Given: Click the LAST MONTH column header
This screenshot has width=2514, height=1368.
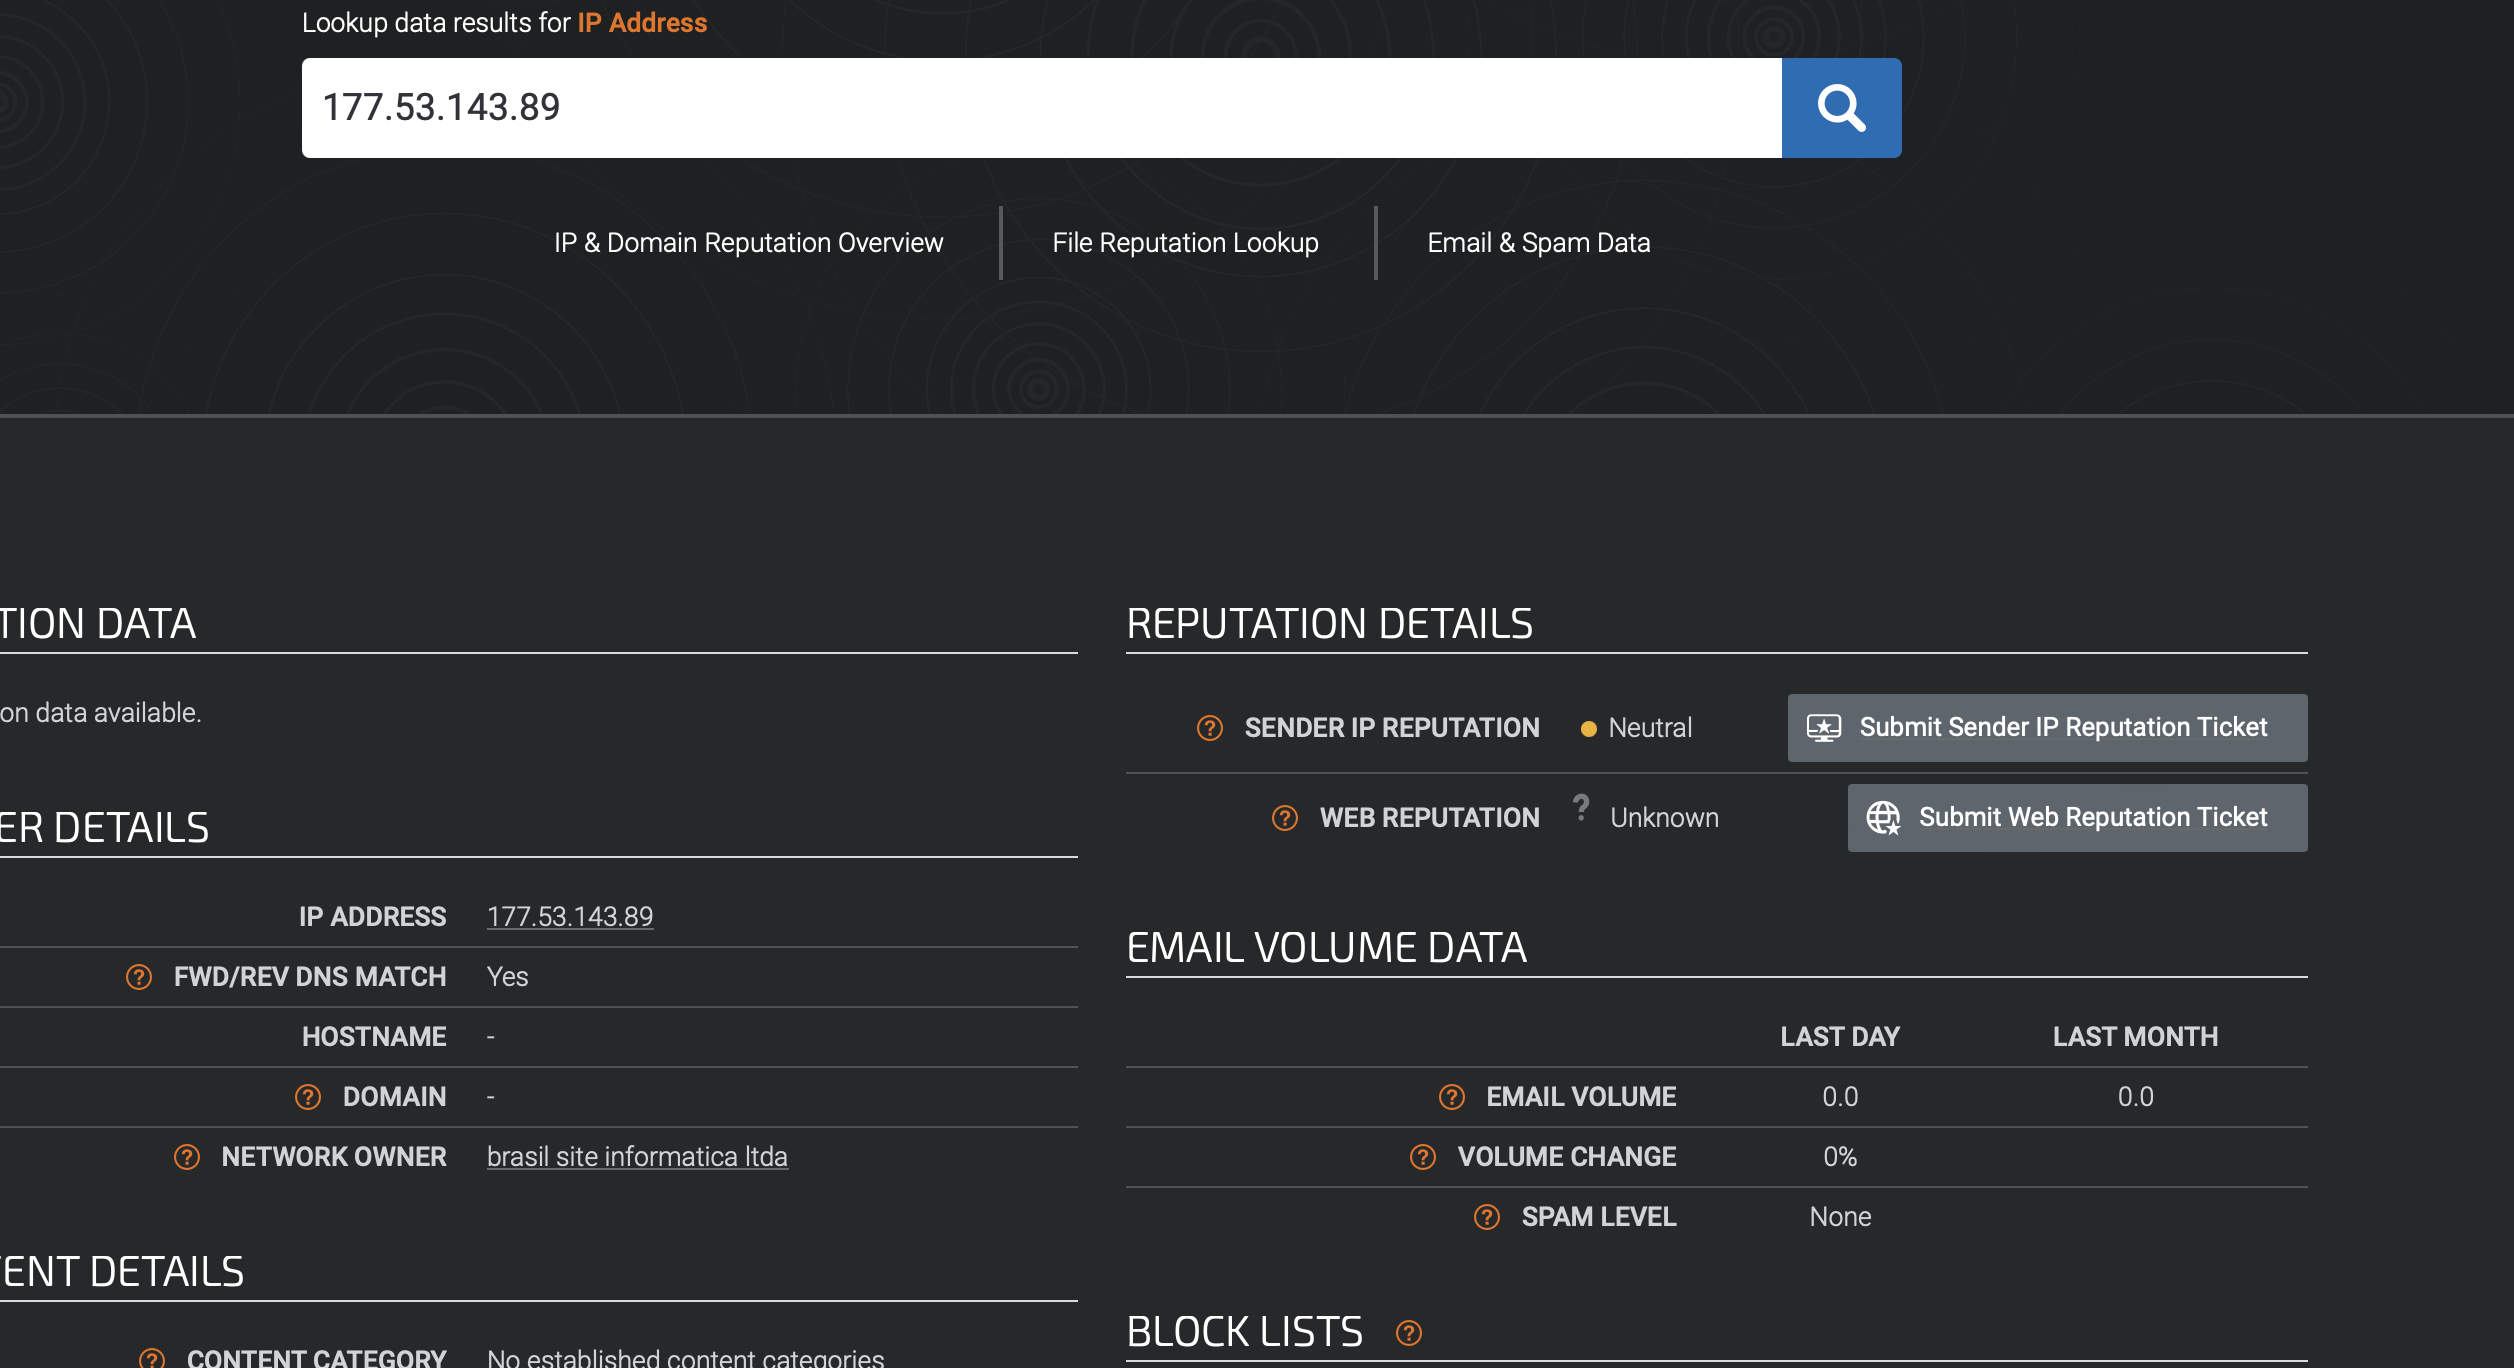Looking at the screenshot, I should tap(2135, 1037).
